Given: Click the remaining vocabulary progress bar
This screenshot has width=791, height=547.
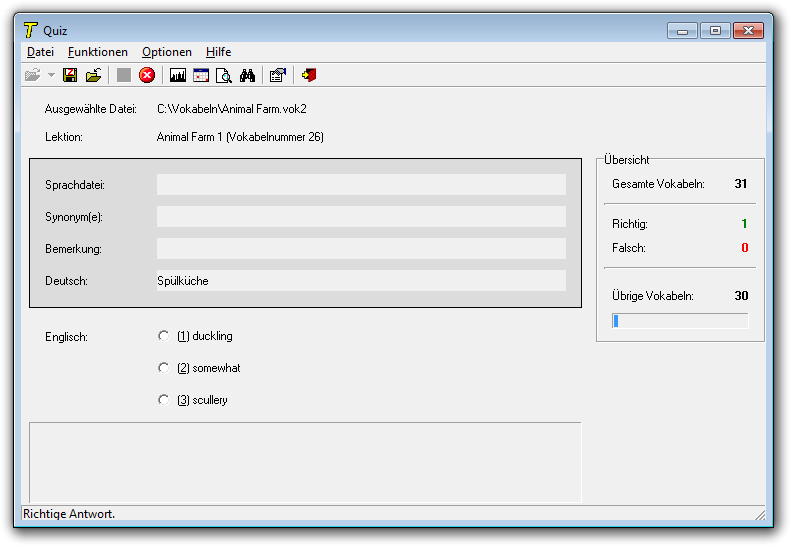Looking at the screenshot, I should 680,321.
